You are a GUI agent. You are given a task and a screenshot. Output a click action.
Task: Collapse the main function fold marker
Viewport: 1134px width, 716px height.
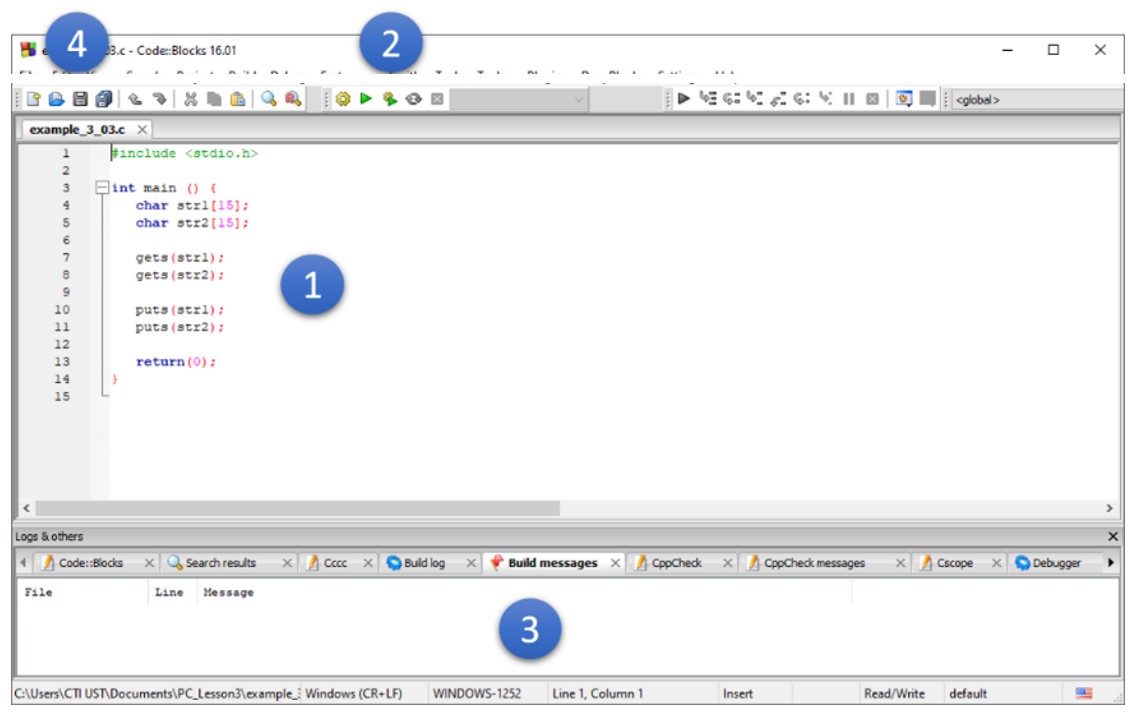(x=101, y=188)
